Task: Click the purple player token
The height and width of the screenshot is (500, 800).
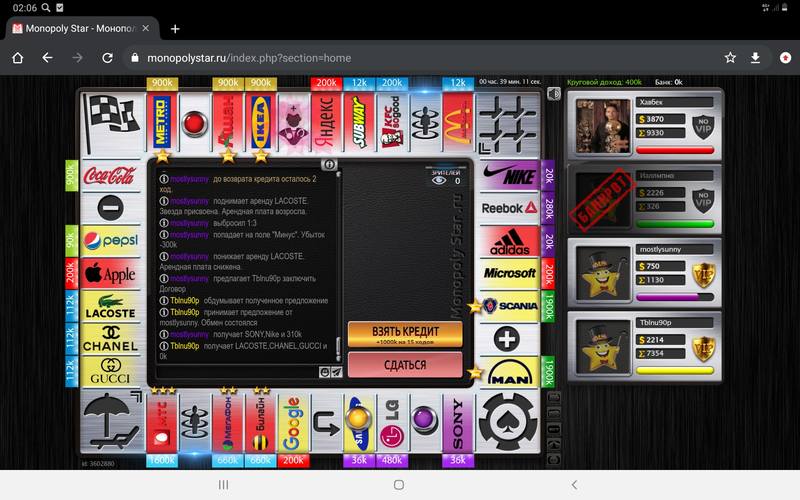Action: 425,419
